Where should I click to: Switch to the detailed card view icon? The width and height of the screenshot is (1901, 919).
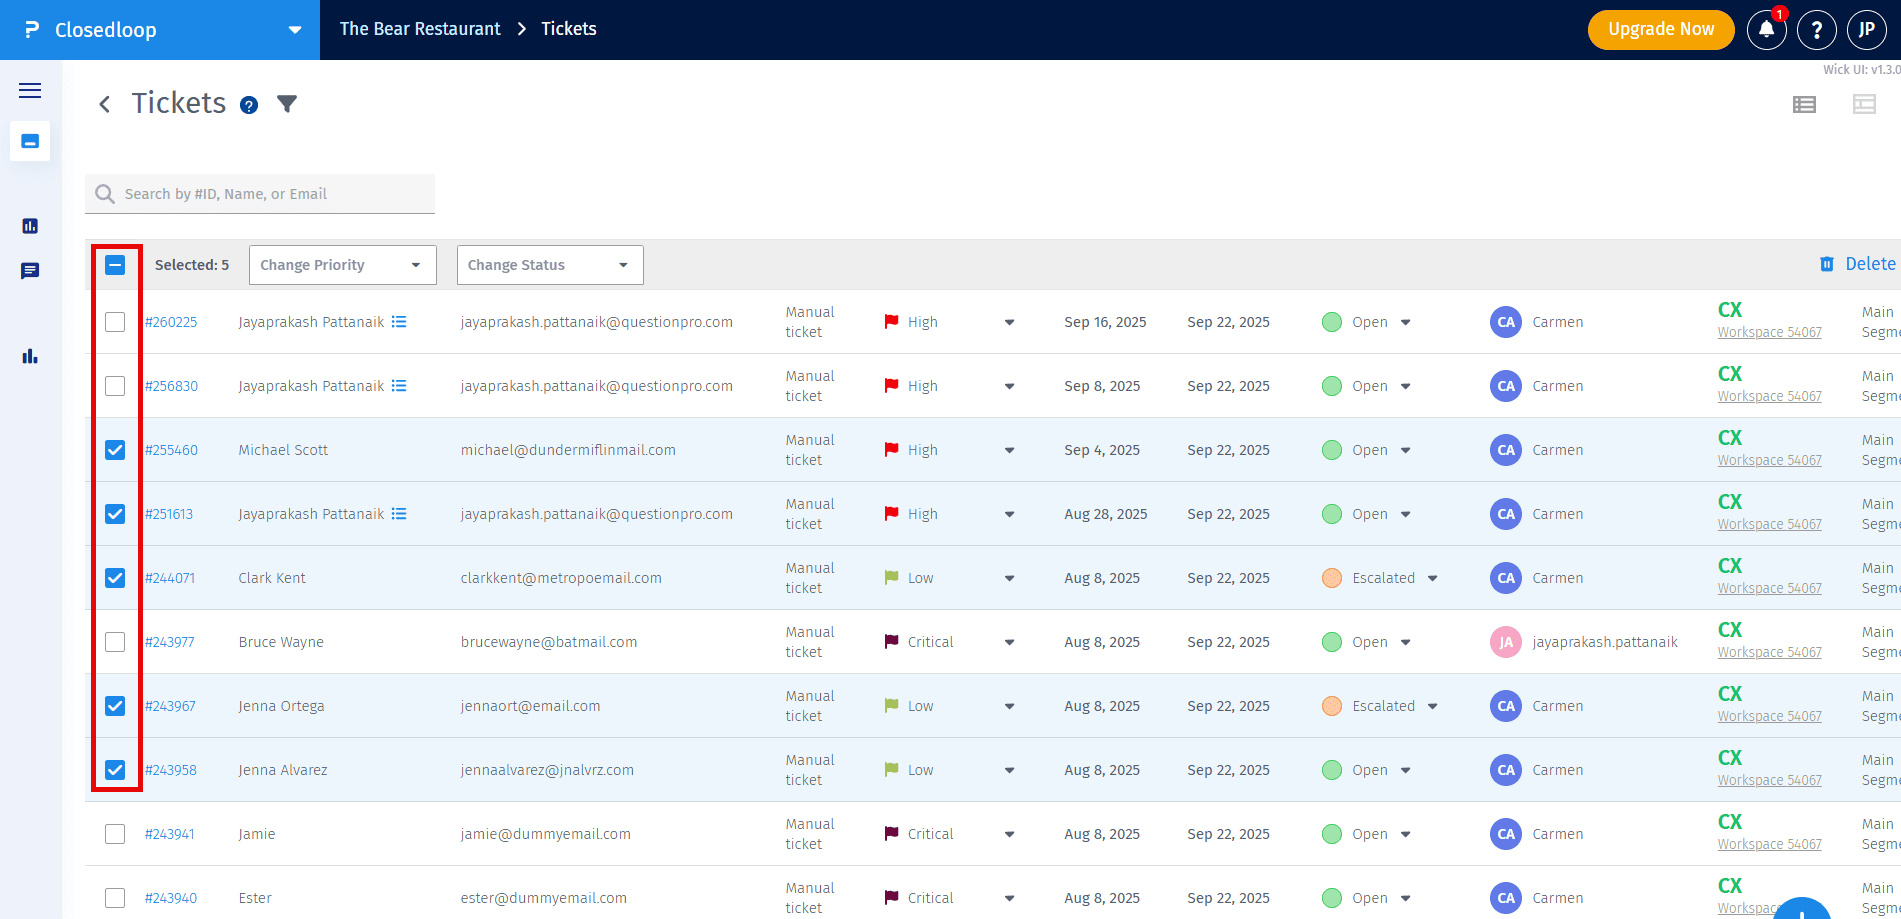(x=1864, y=105)
